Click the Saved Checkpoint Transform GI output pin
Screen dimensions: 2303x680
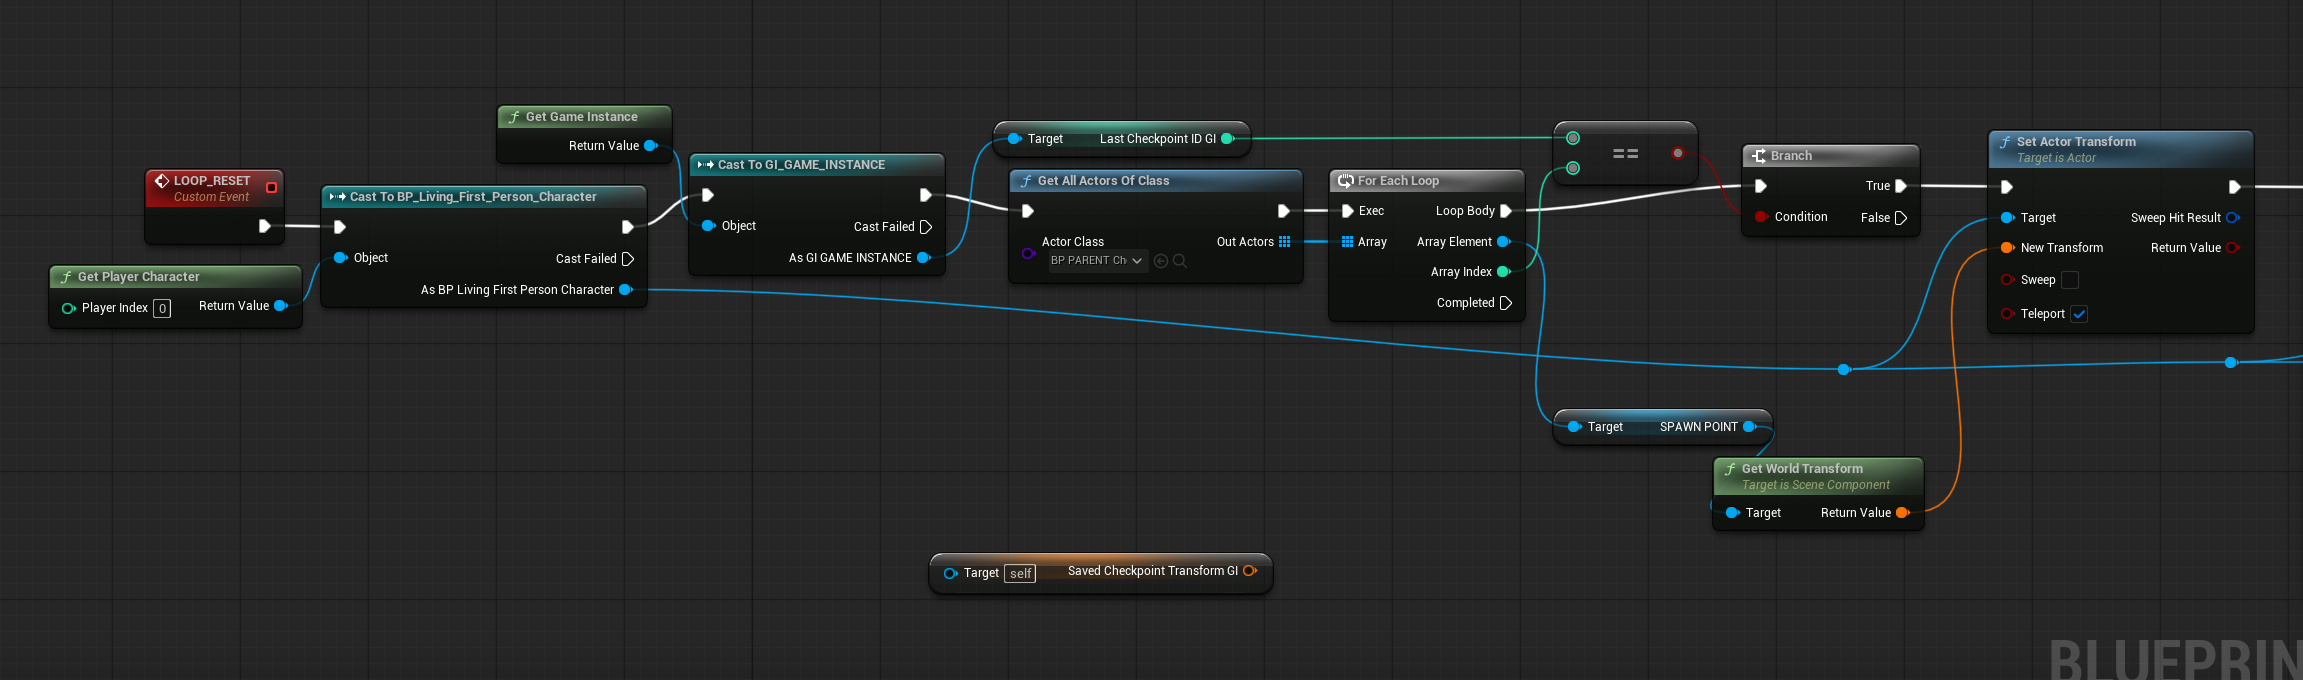pyautogui.click(x=1250, y=571)
